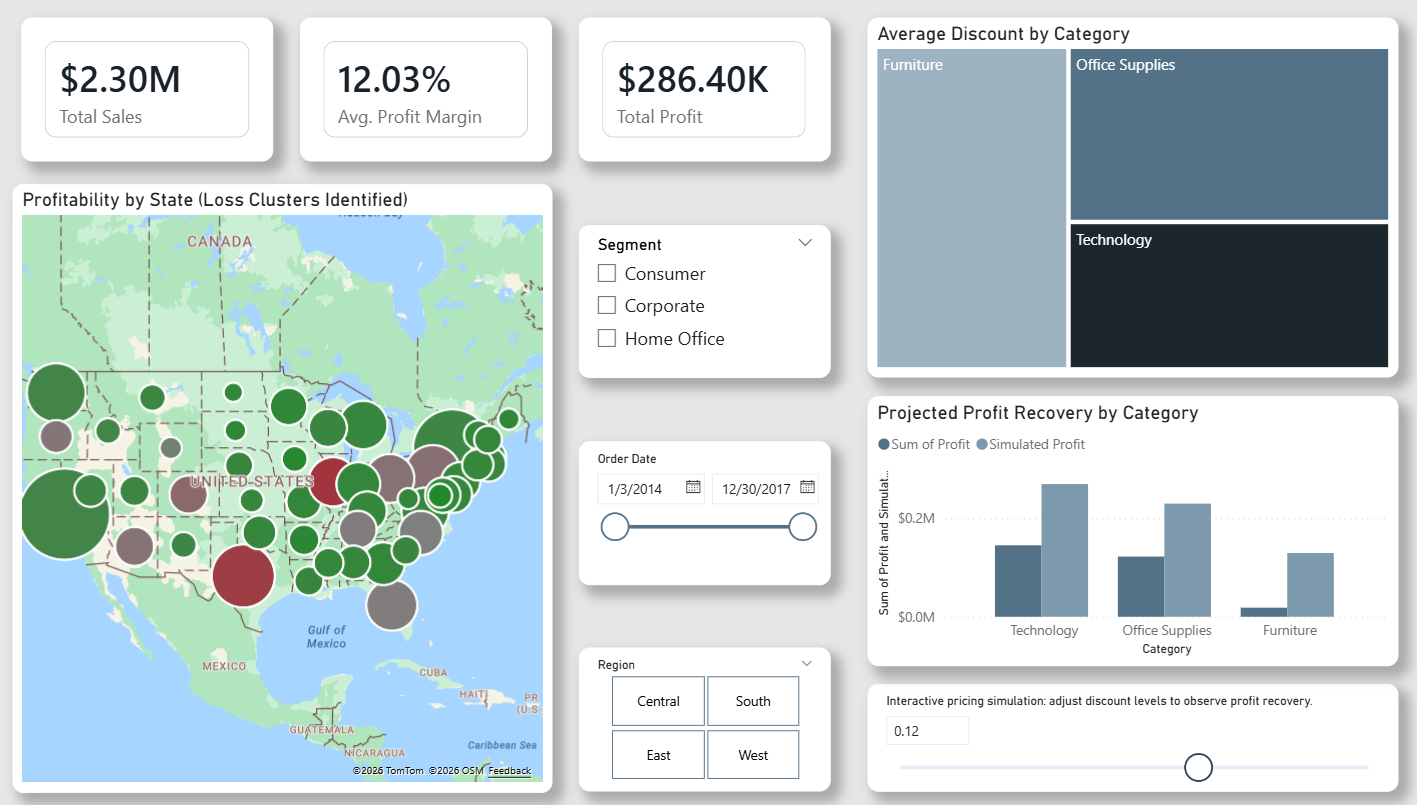This screenshot has width=1417, height=805.
Task: Open the start date calendar picker icon
Action: [693, 488]
